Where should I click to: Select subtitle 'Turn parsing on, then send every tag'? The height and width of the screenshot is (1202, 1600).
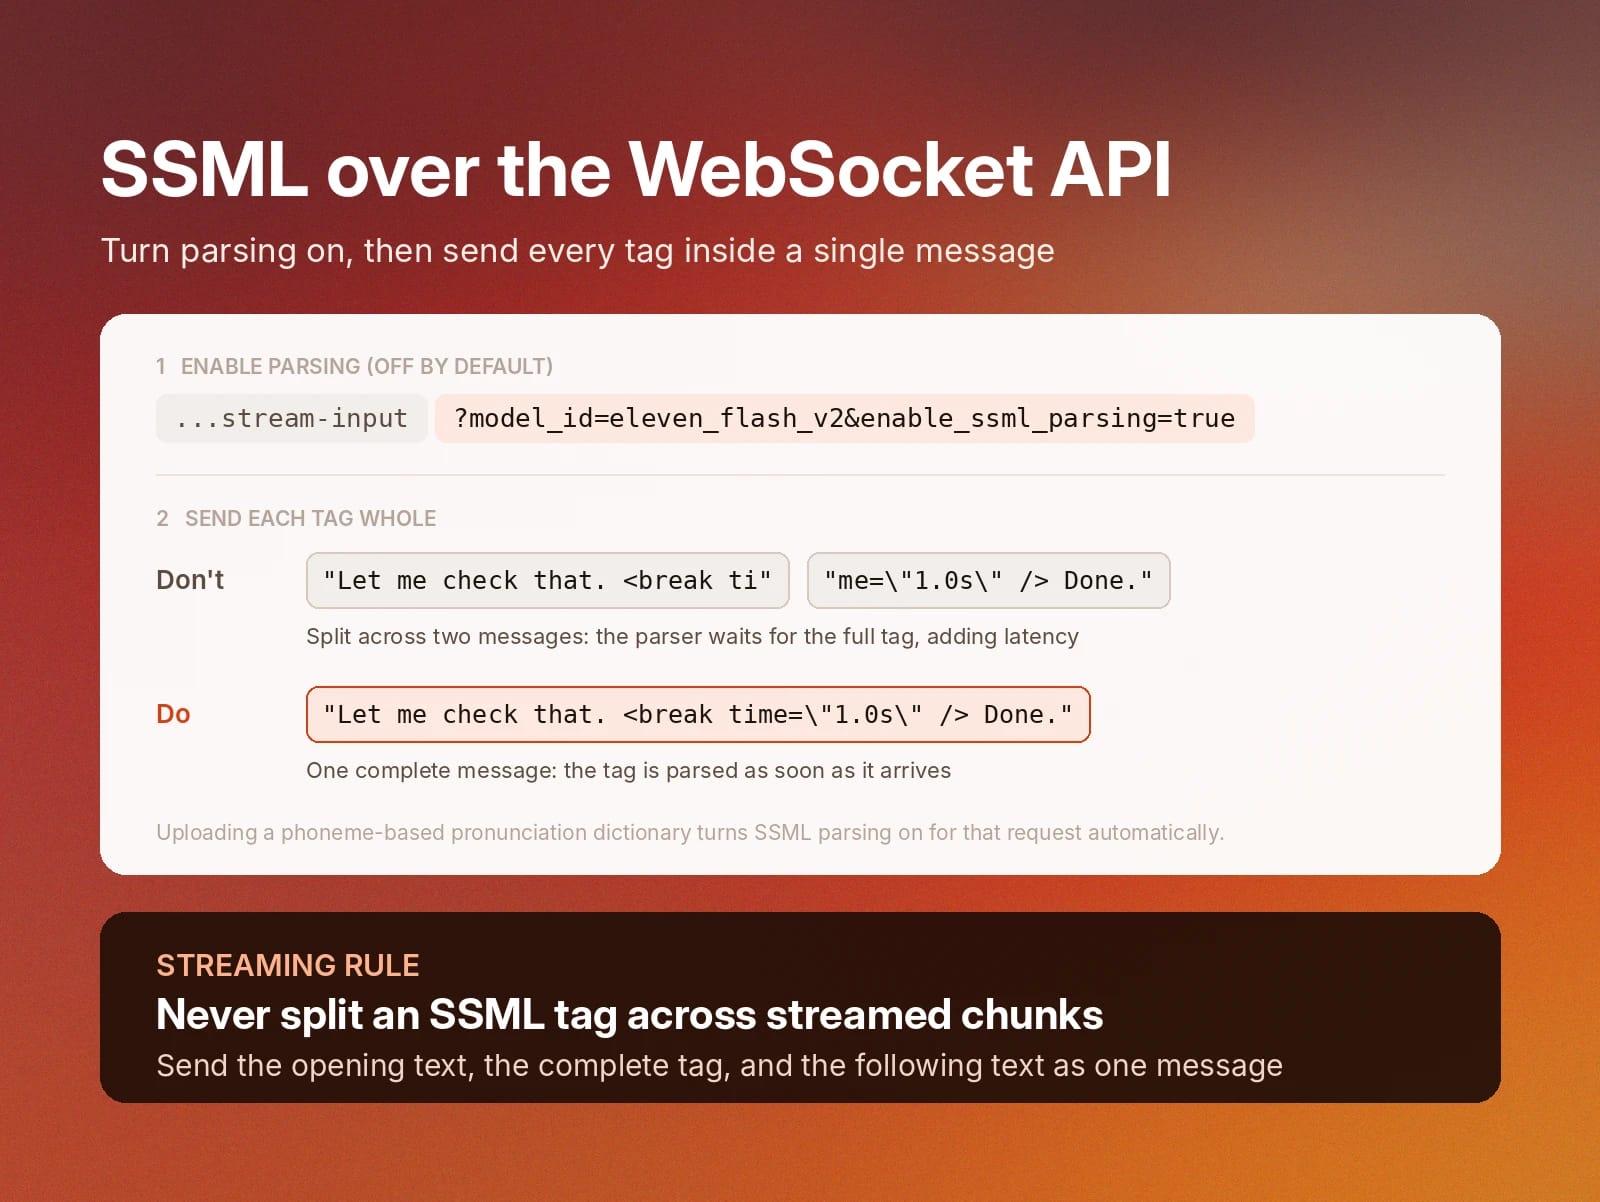[577, 251]
